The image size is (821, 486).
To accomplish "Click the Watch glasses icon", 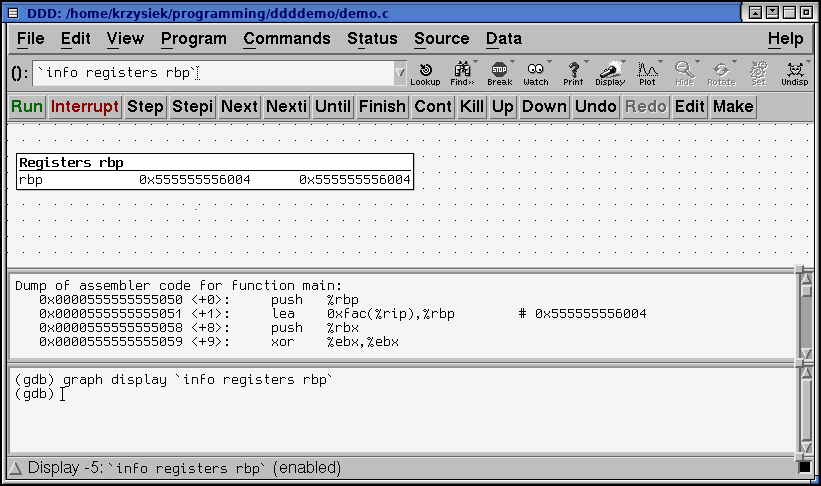I will pyautogui.click(x=536, y=74).
